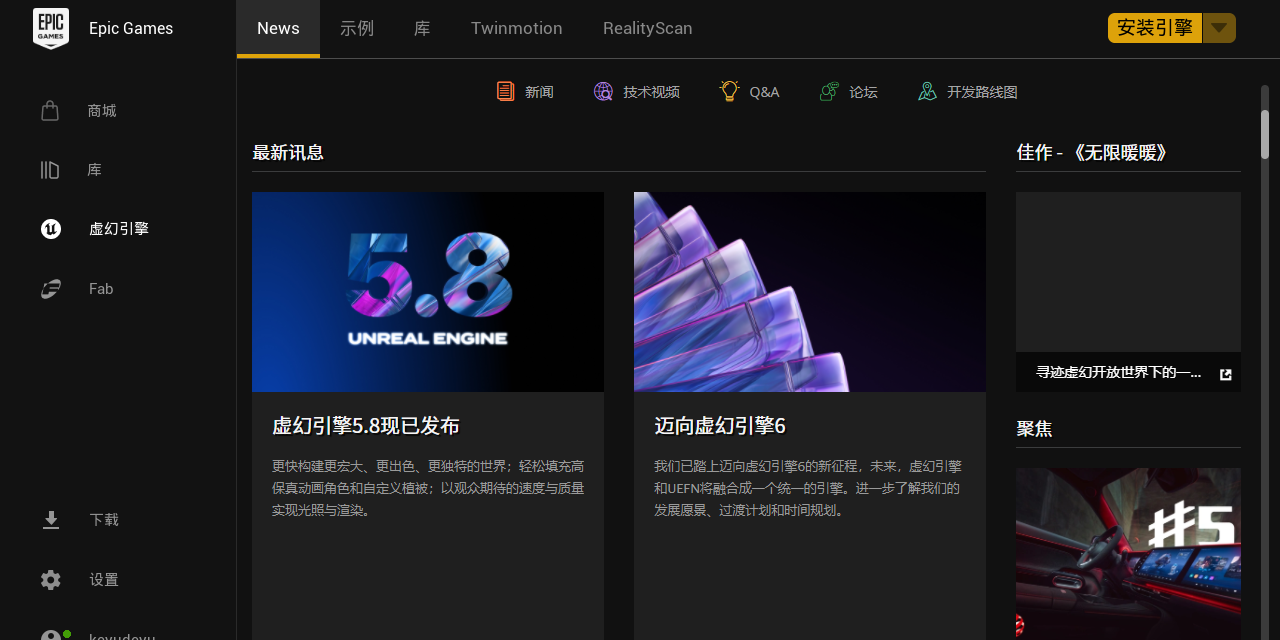Viewport: 1280px width, 640px height.
Task: Switch to the 库 tab in top bar
Action: (422, 28)
